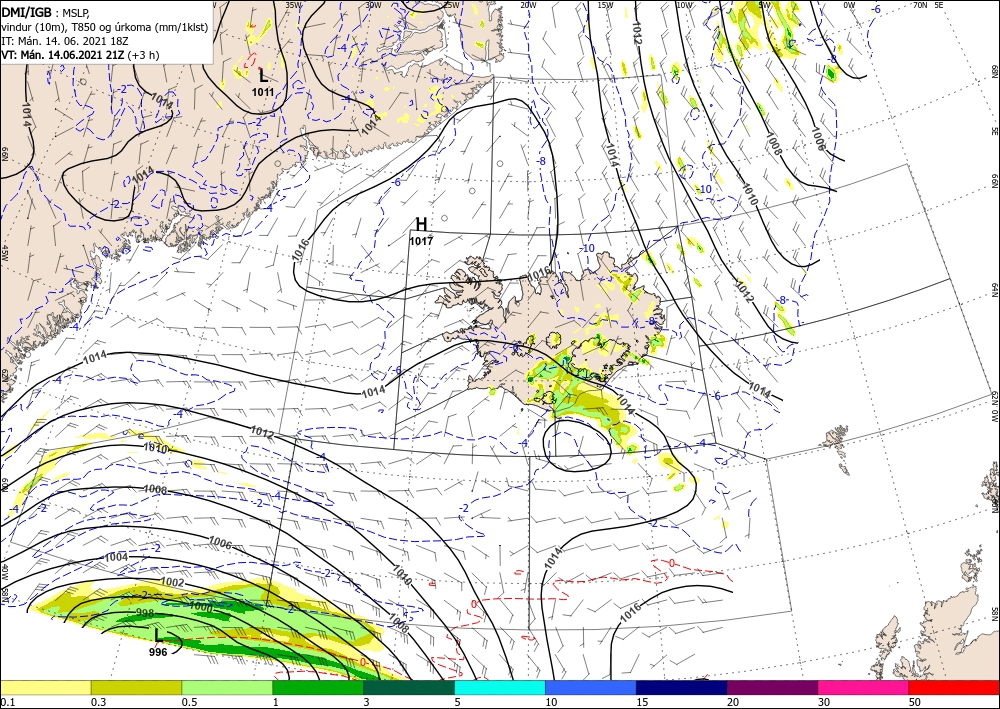Image resolution: width=1000 pixels, height=709 pixels.
Task: Click the 1011 pressure value over Greenland
Action: click(x=263, y=92)
